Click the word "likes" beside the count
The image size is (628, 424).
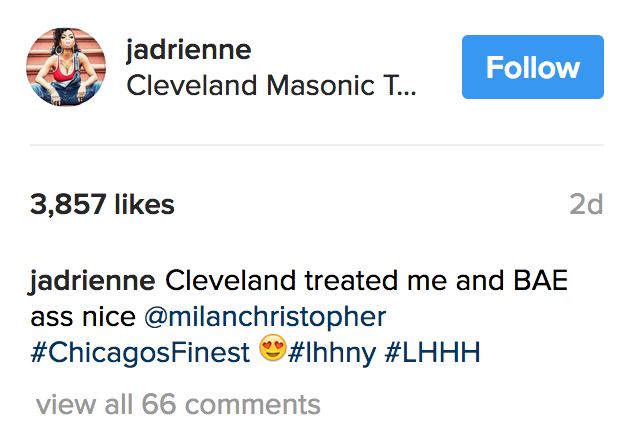(x=144, y=205)
